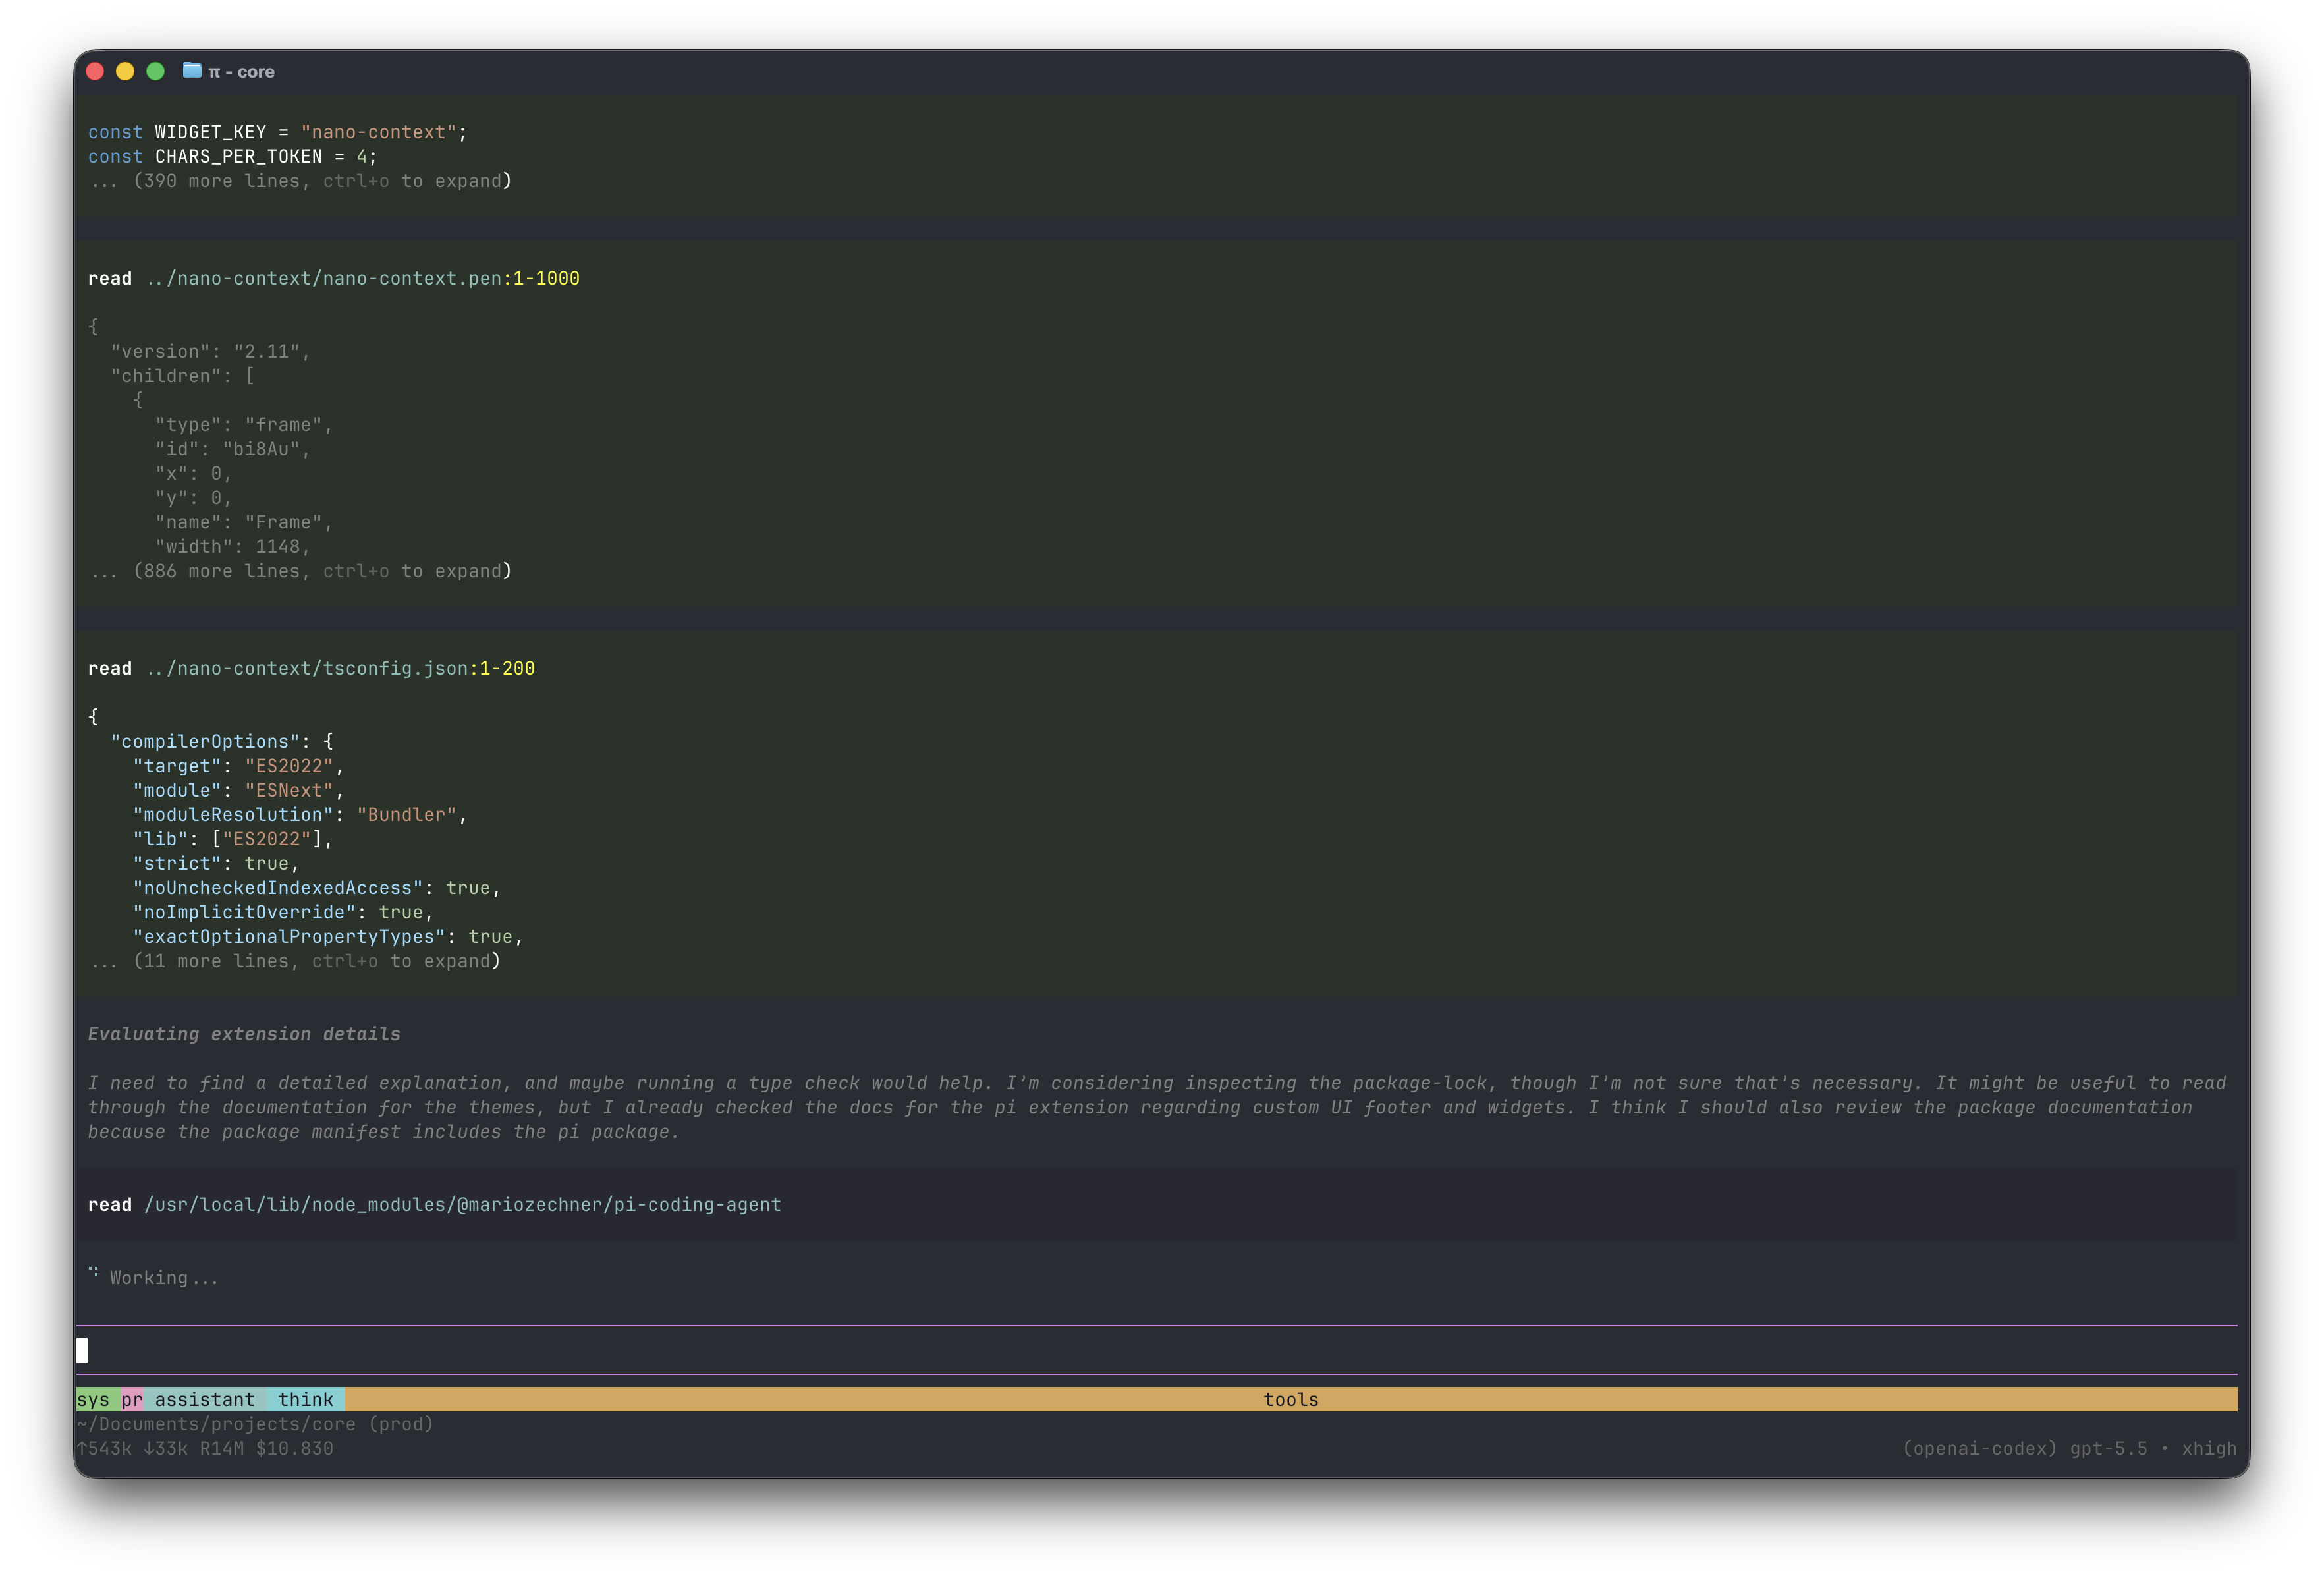Click the xhigh thinking level label

[2209, 1449]
